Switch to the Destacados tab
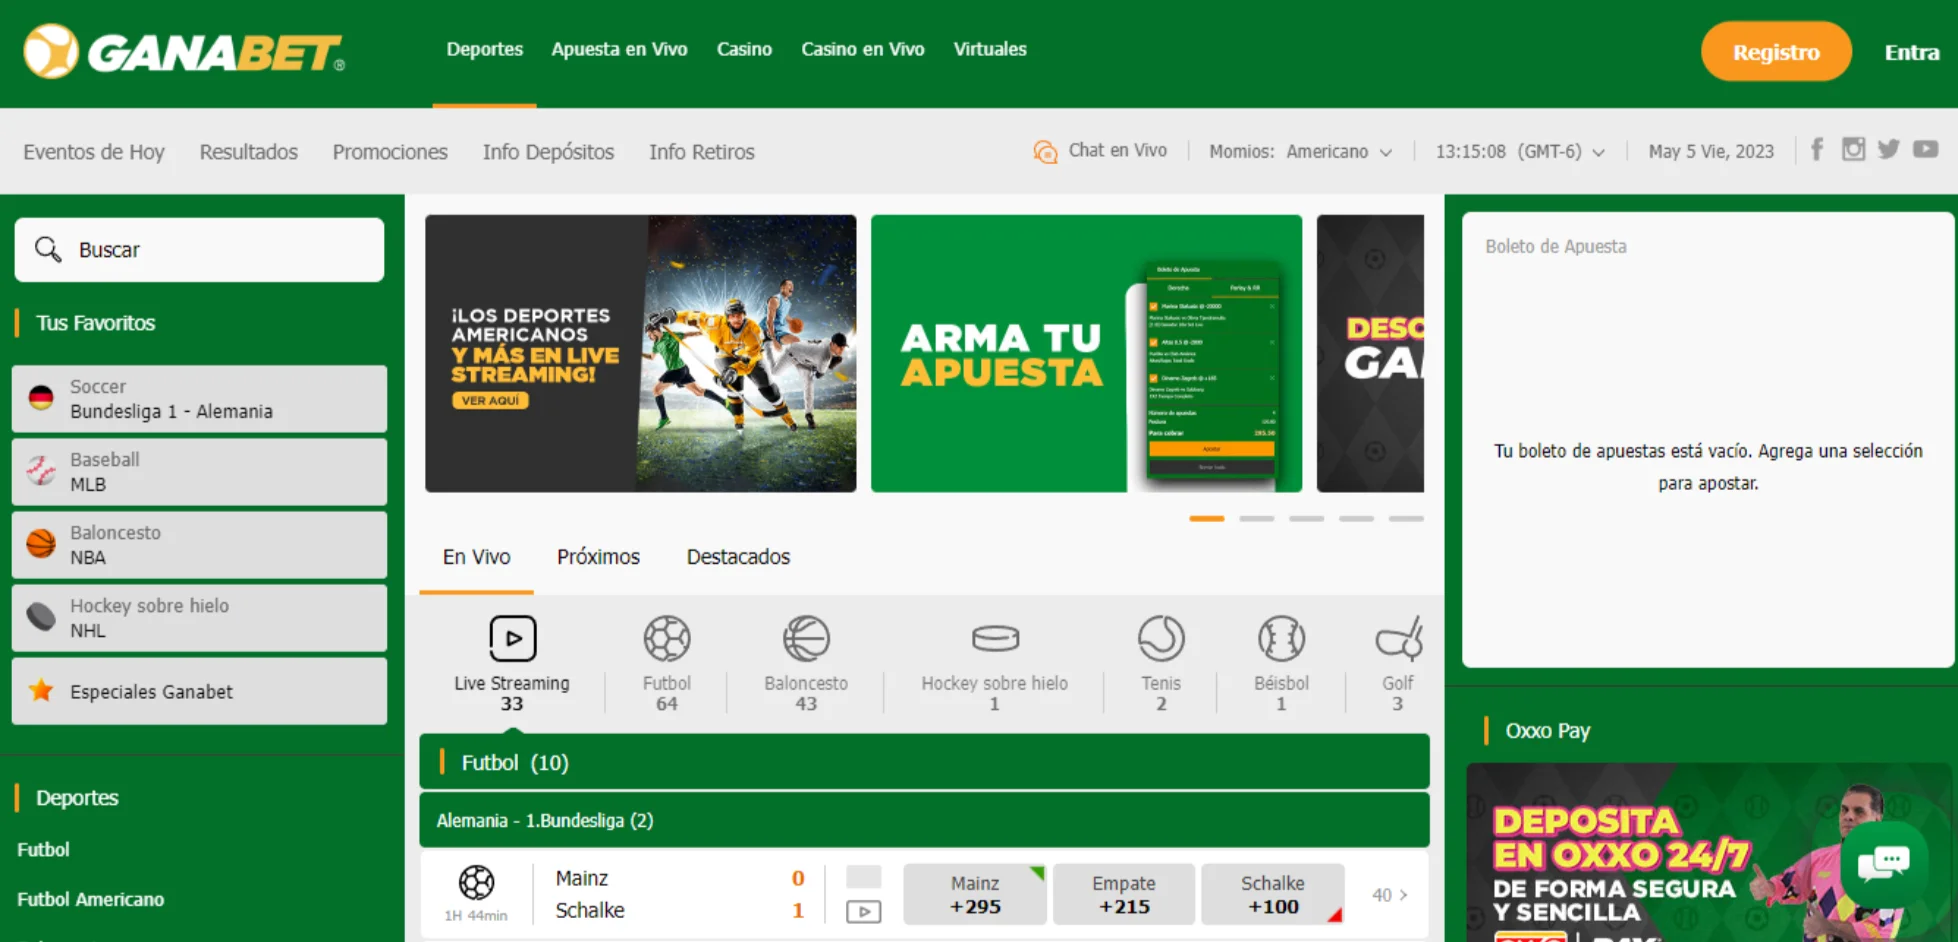The width and height of the screenshot is (1958, 942). [738, 557]
